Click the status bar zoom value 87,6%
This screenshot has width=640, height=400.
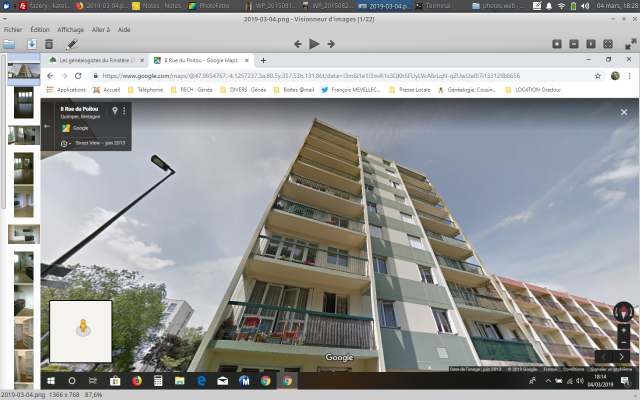click(x=93, y=395)
